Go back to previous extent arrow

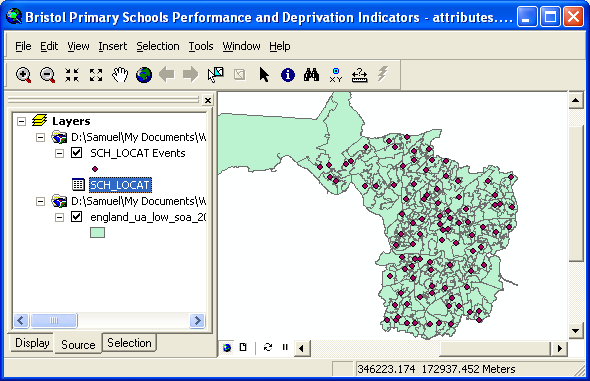pos(167,74)
